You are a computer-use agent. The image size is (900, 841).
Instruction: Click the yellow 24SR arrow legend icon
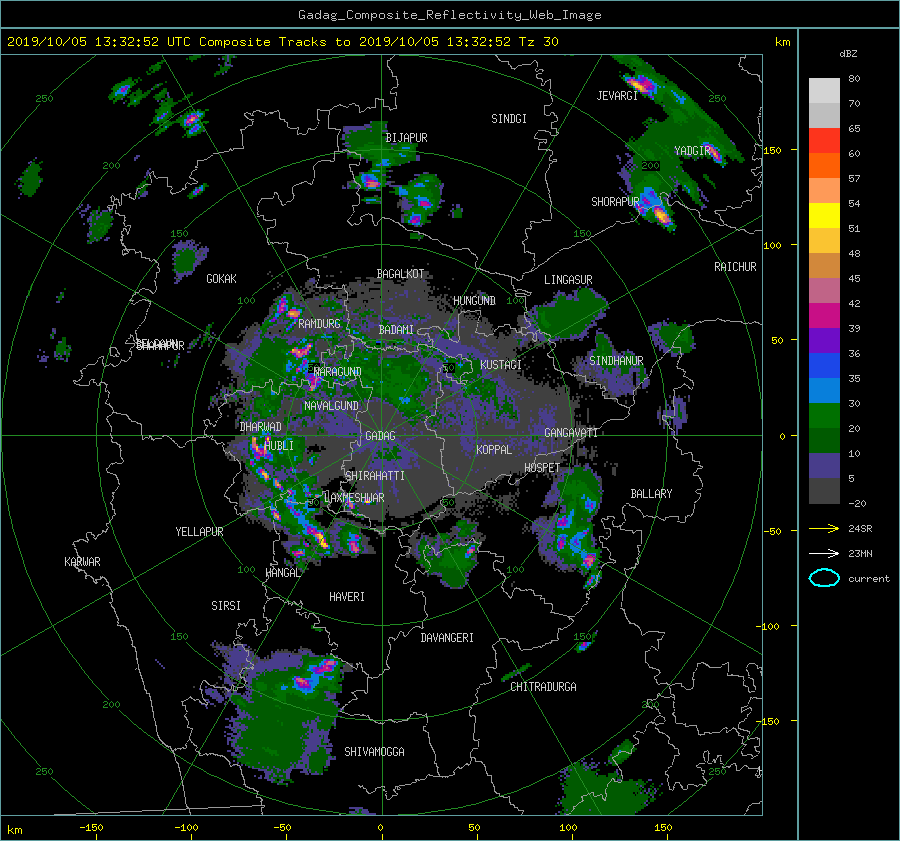click(x=824, y=528)
